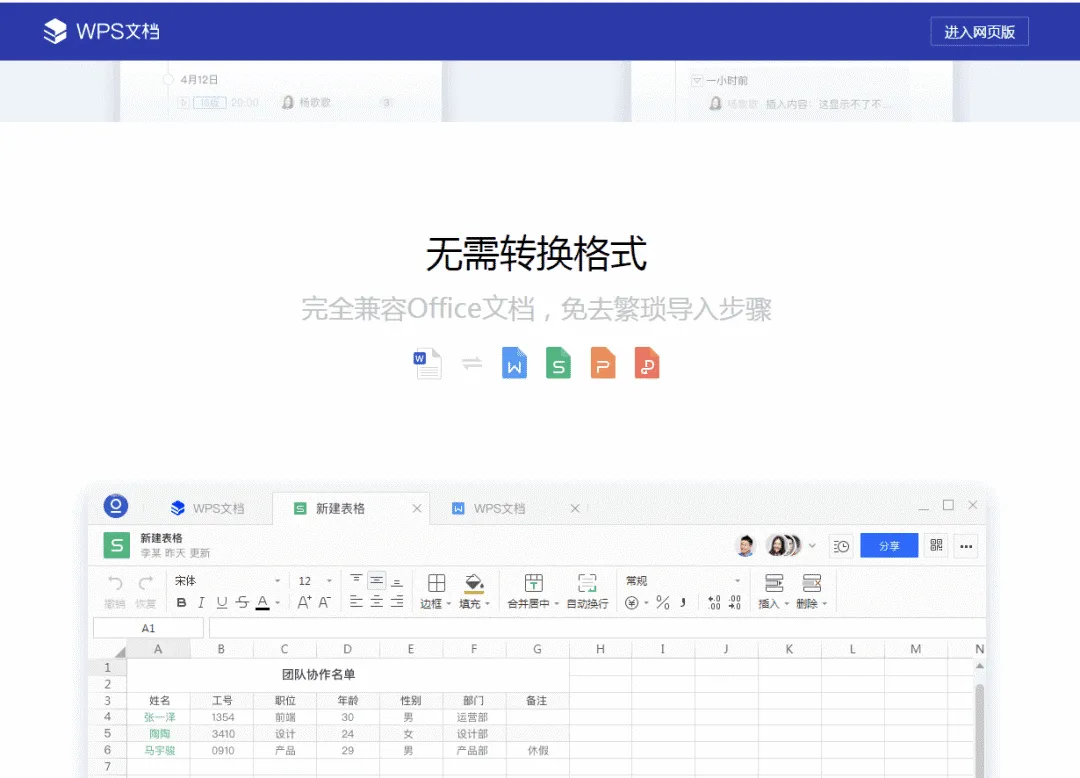
Task: Open the three-dots more options menu
Action: (966, 546)
